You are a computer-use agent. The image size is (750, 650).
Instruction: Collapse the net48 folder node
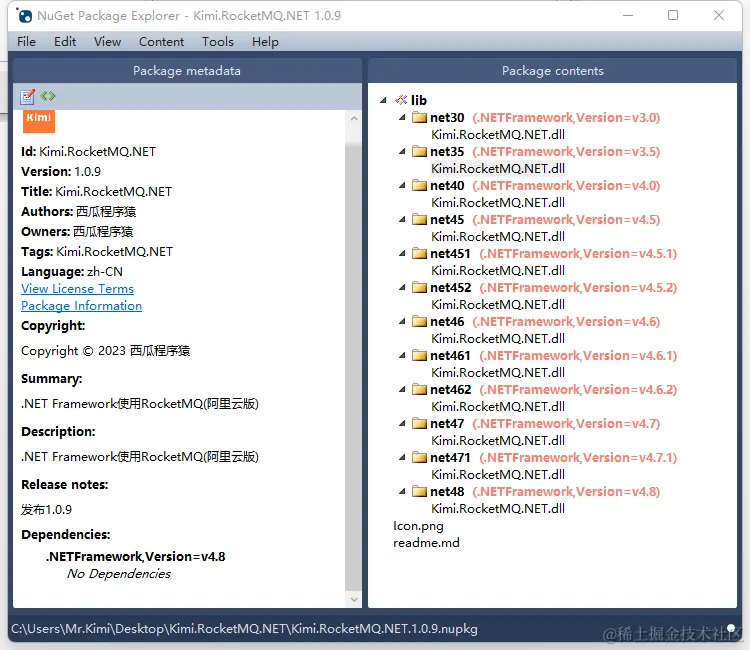pos(402,491)
